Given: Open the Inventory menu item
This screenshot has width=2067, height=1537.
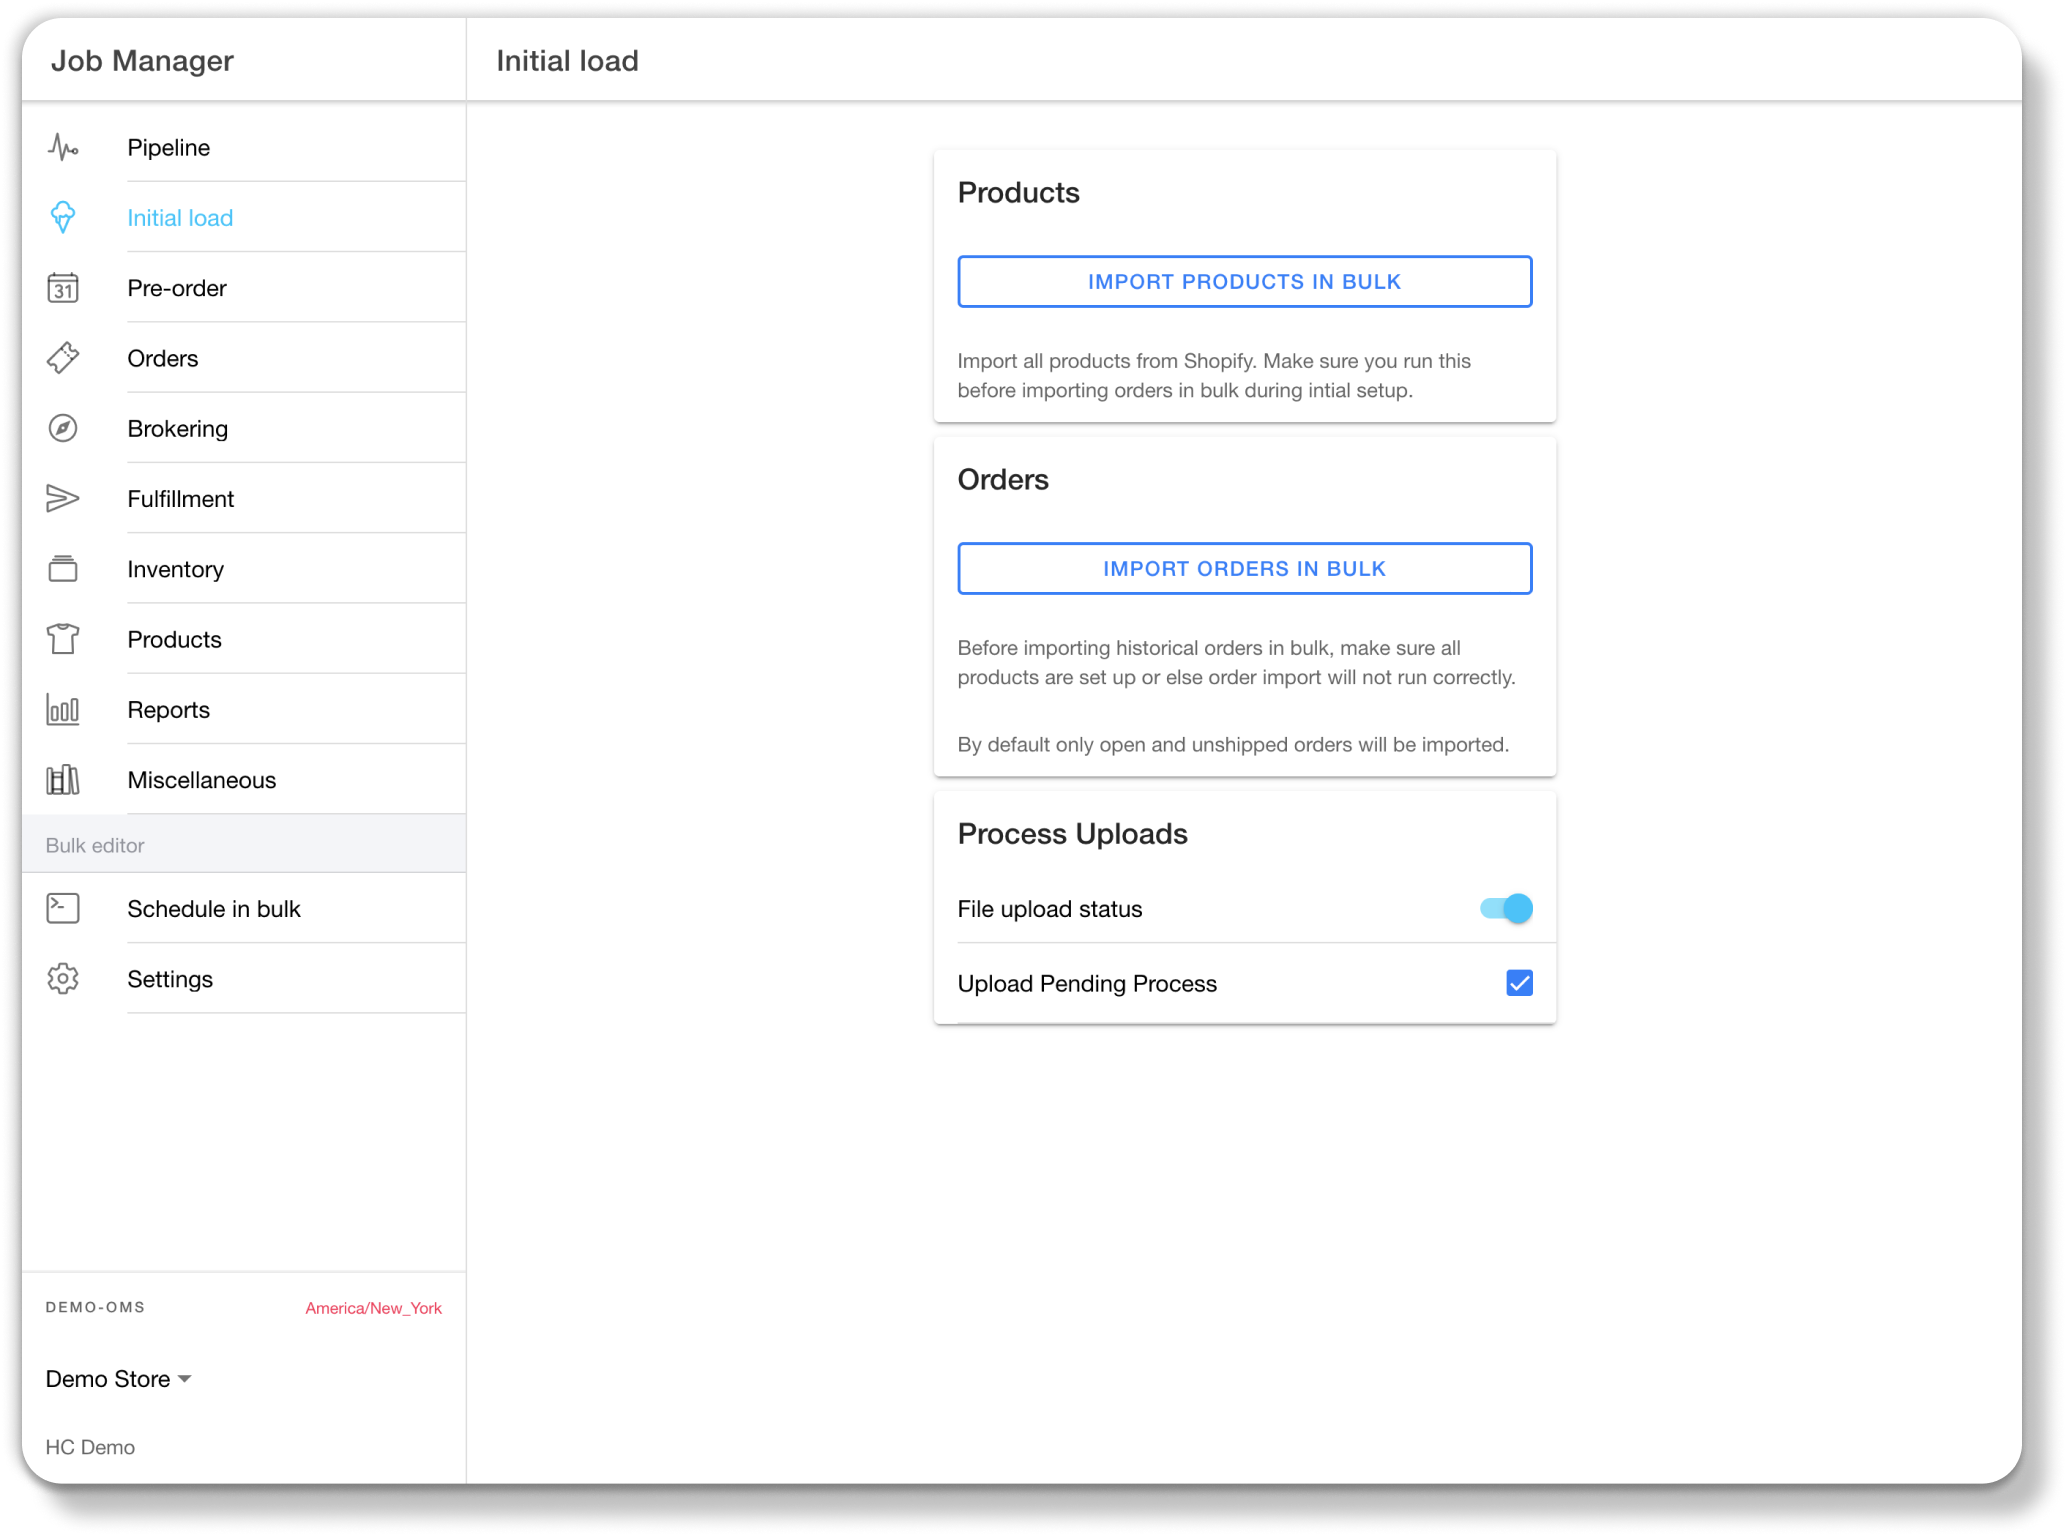Looking at the screenshot, I should pyautogui.click(x=176, y=569).
